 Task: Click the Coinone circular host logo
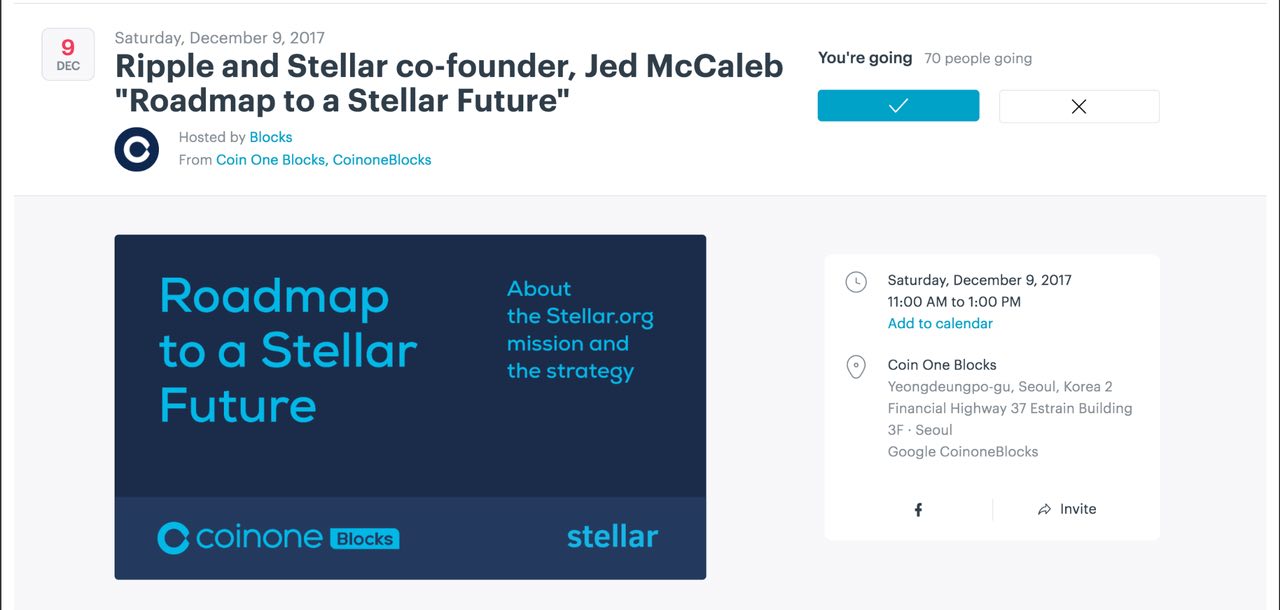coord(137,149)
